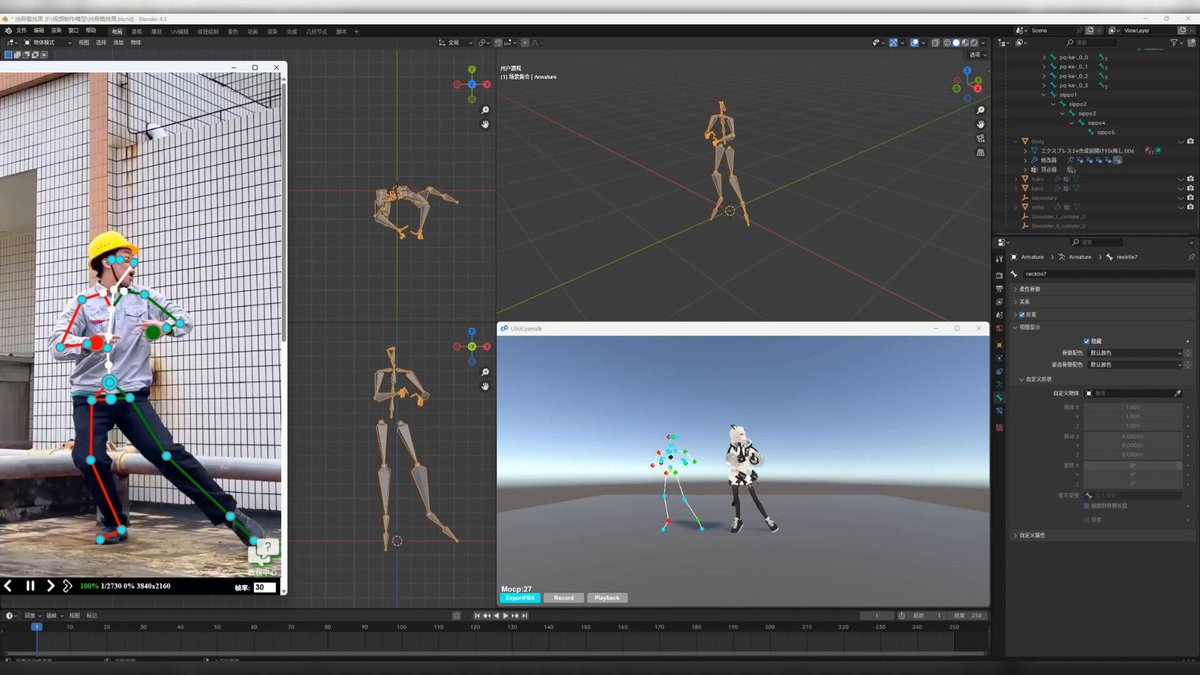
Task: Click the Blender logo icon in the menu bar
Action: point(8,31)
